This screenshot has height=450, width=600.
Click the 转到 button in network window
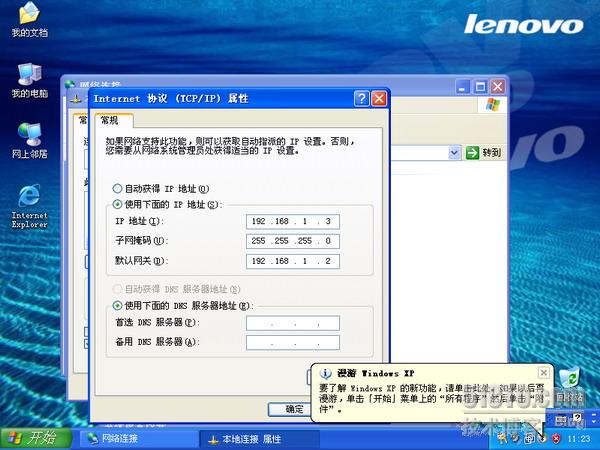pyautogui.click(x=484, y=153)
